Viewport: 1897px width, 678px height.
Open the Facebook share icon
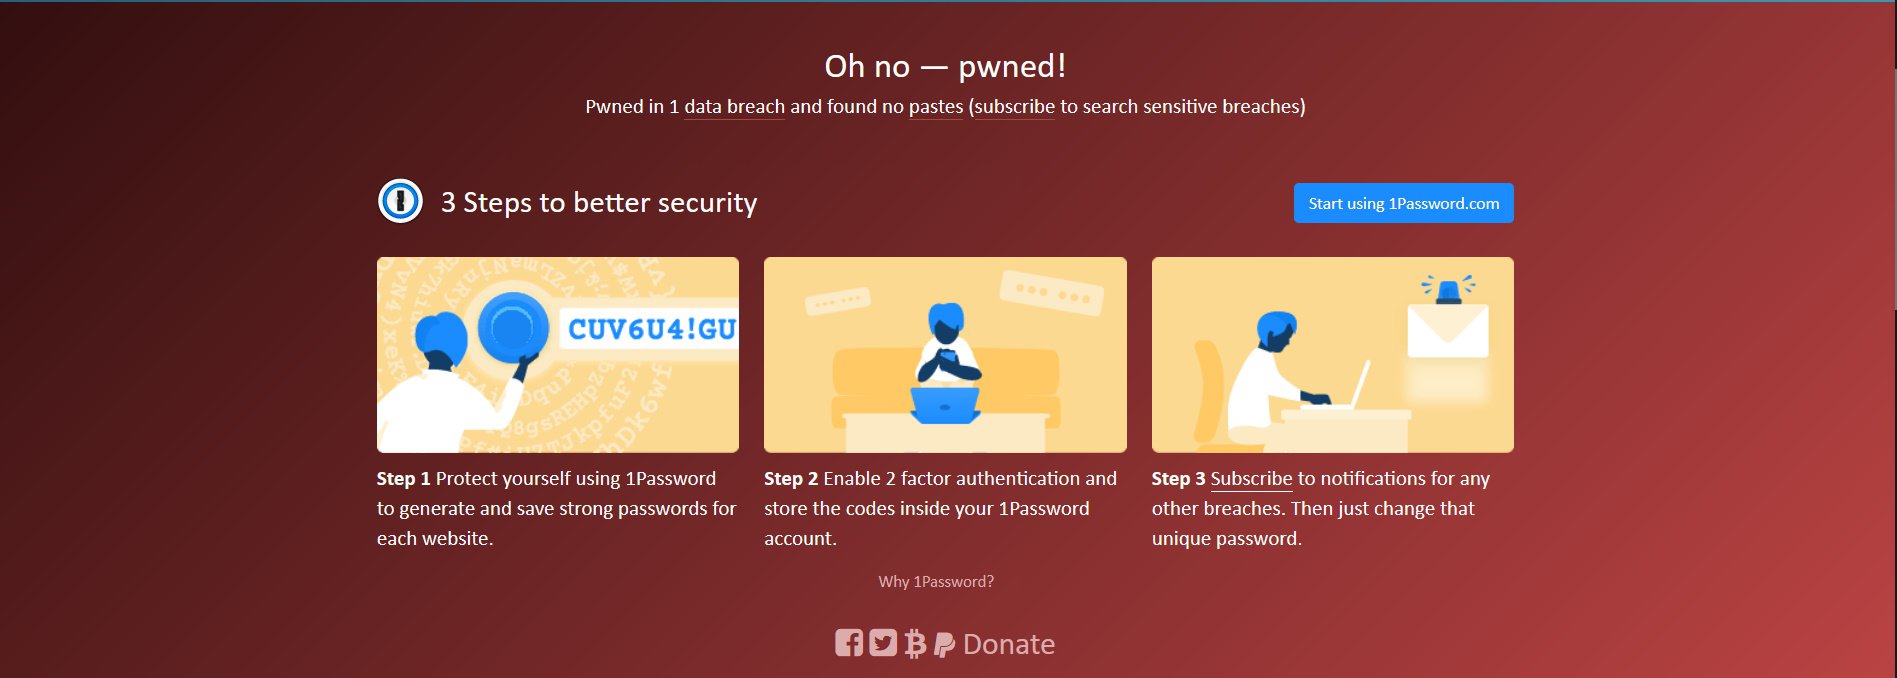849,643
